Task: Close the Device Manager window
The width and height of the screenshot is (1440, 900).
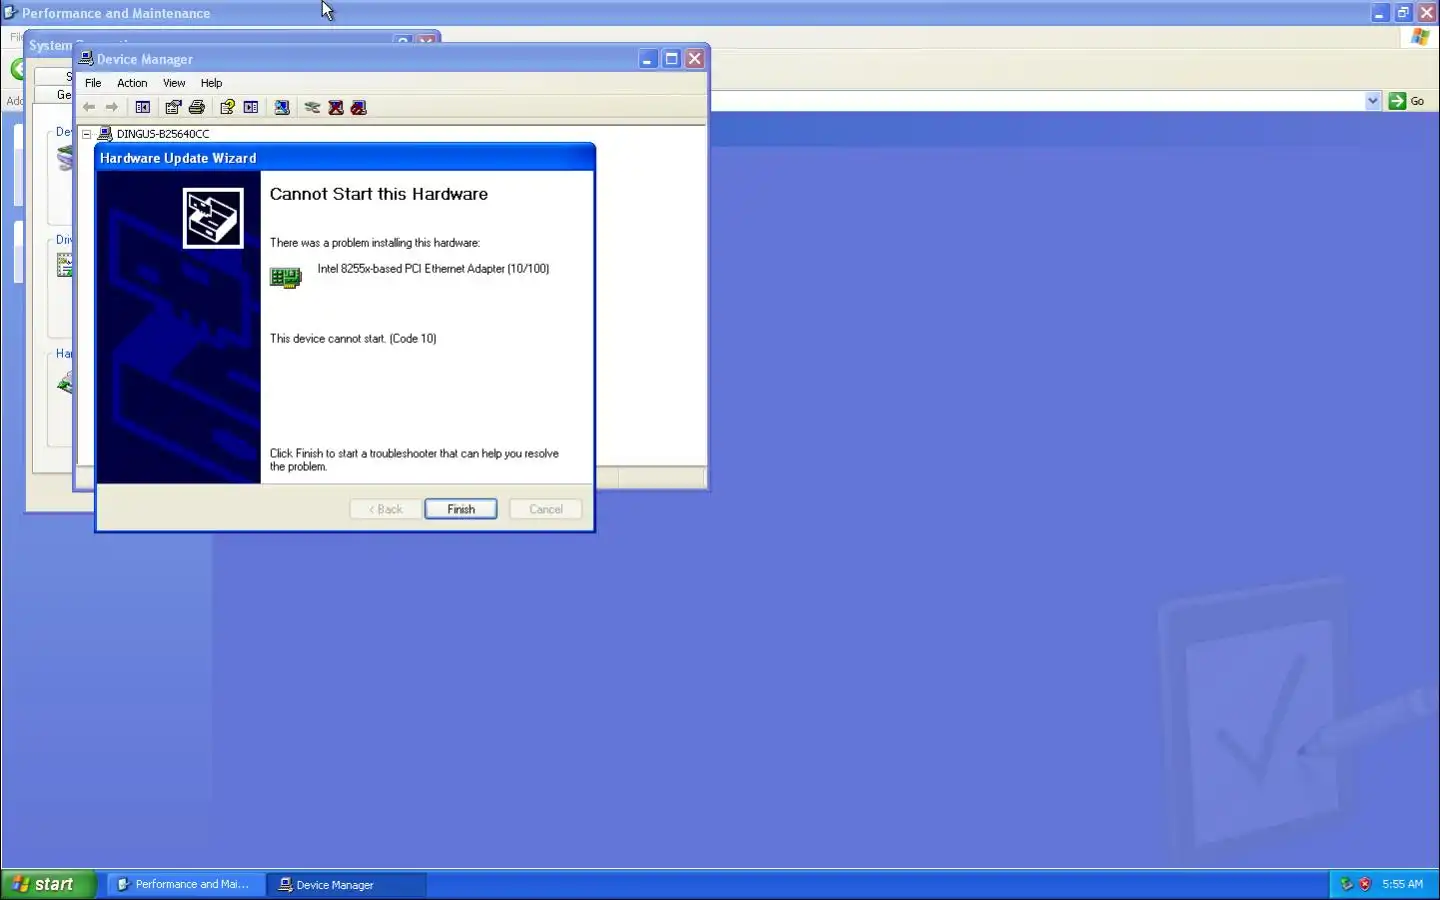Action: tap(695, 59)
